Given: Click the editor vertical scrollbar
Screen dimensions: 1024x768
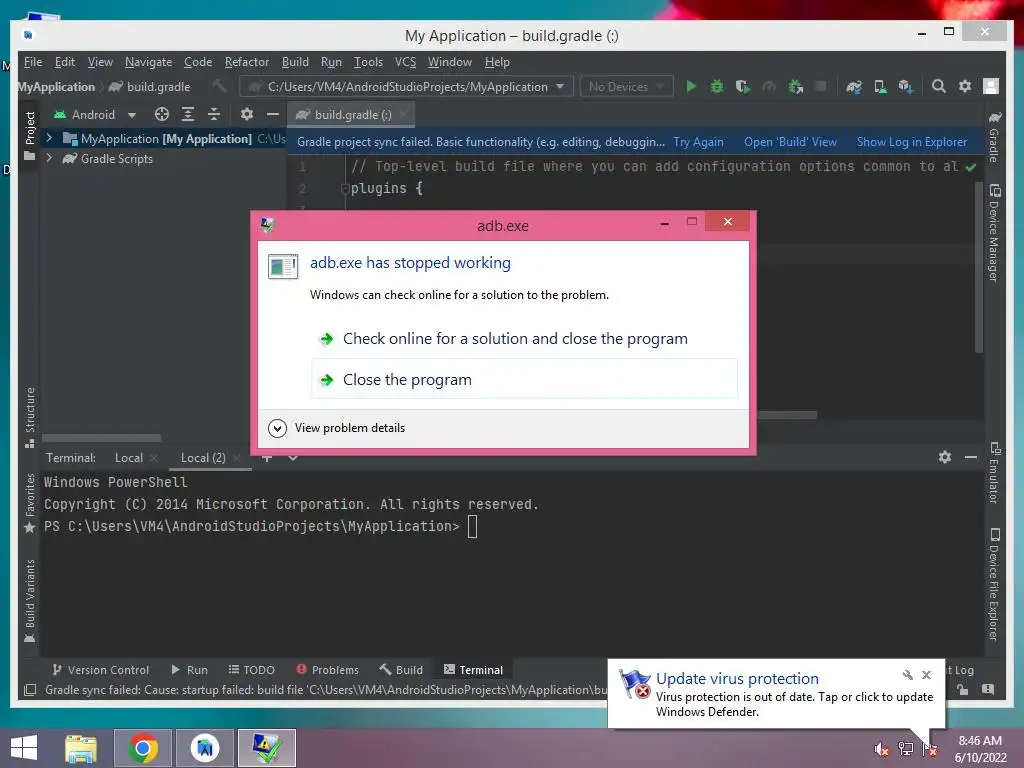Looking at the screenshot, I should [979, 266].
